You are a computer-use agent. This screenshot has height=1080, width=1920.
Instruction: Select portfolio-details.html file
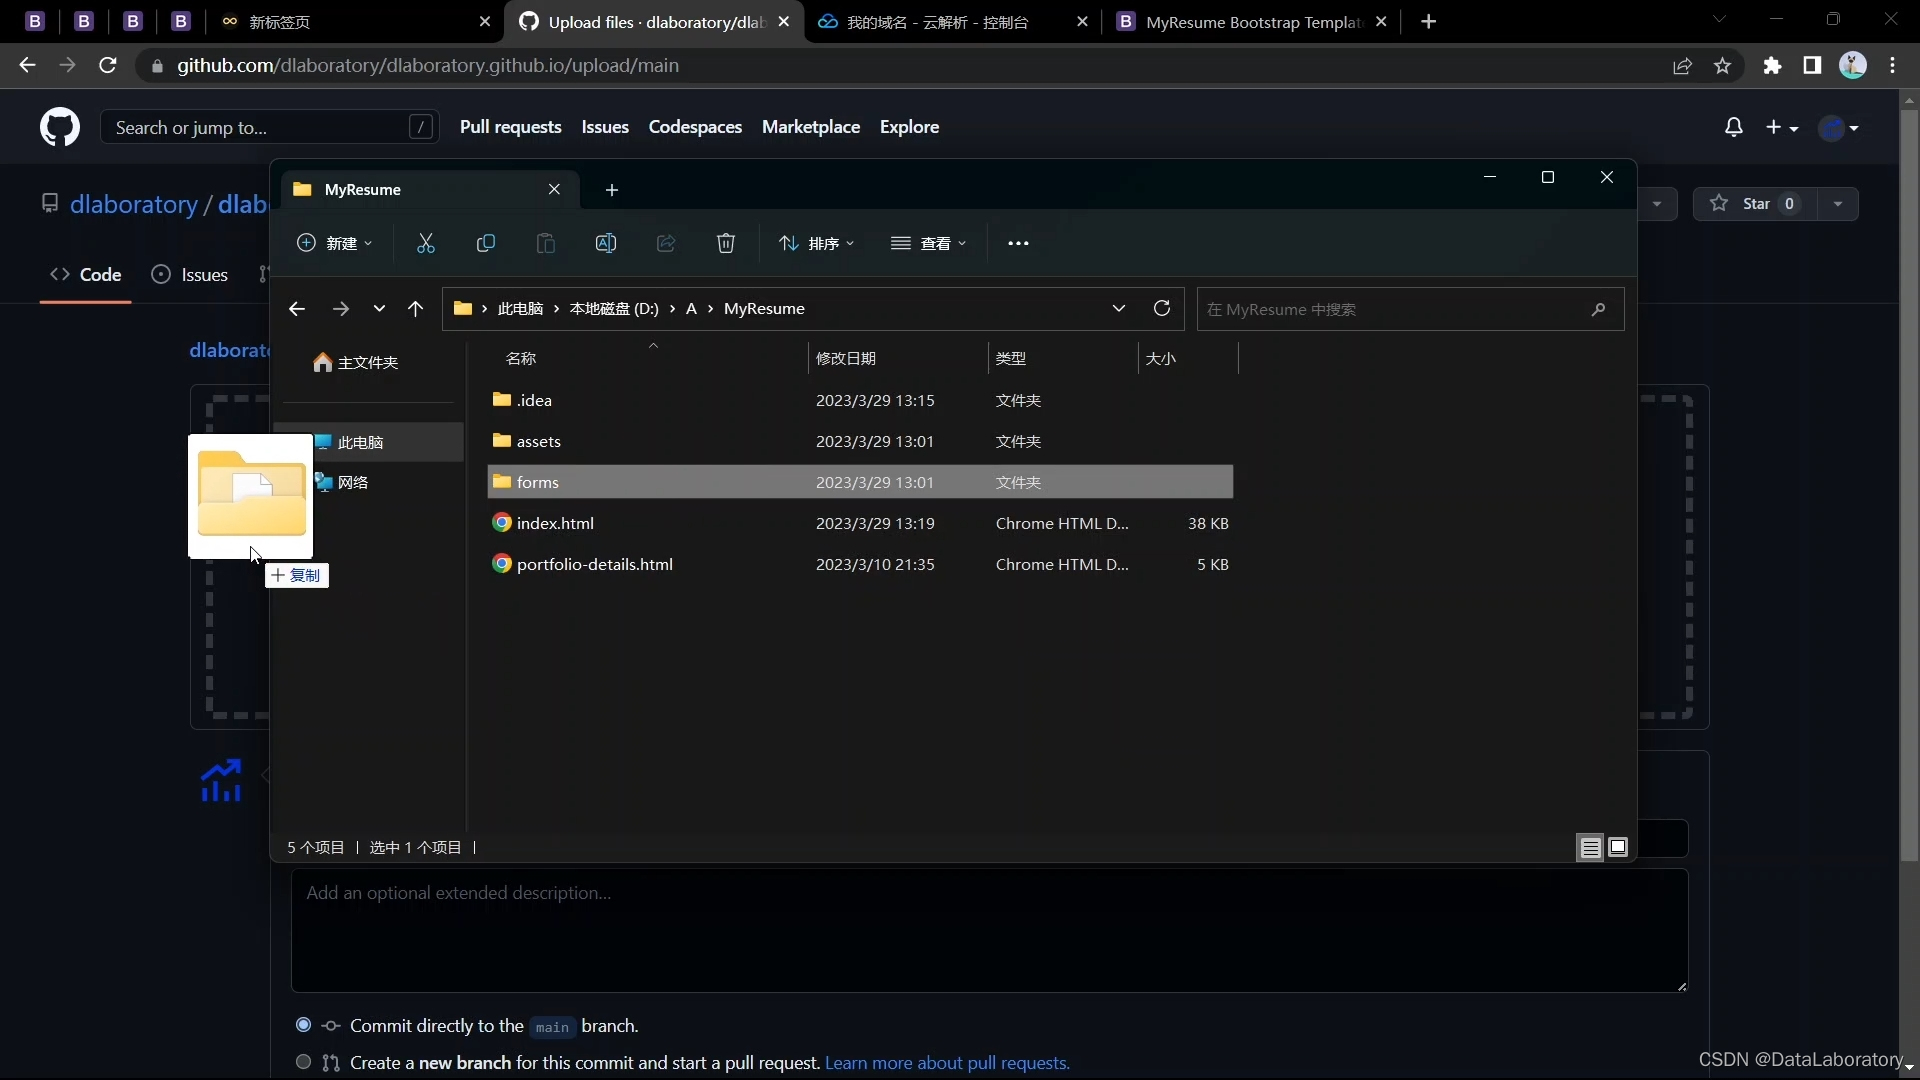coord(860,564)
